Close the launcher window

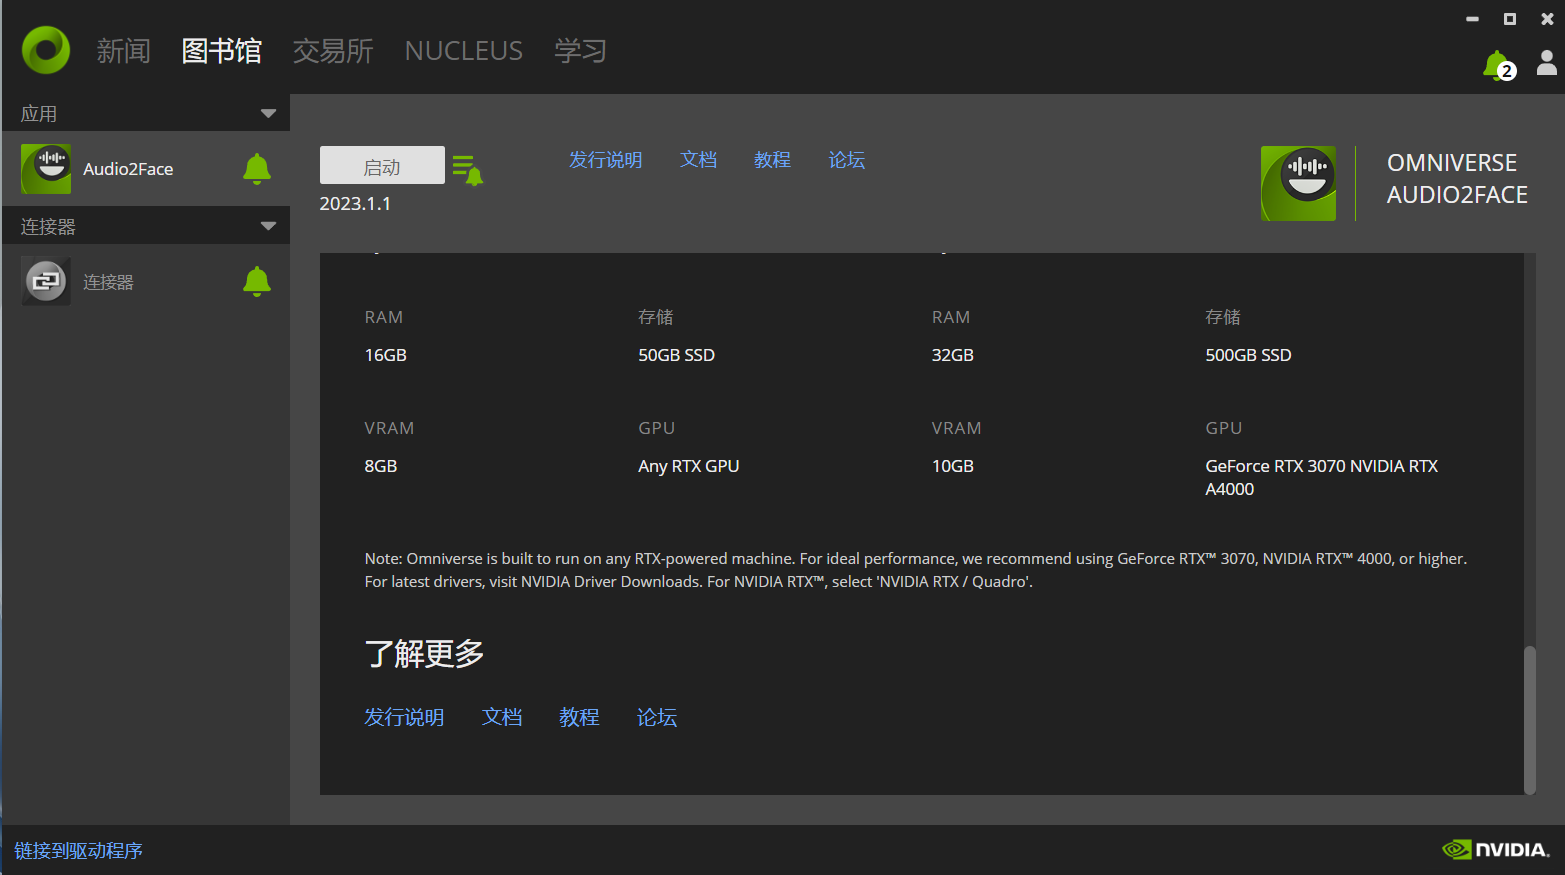point(1547,19)
